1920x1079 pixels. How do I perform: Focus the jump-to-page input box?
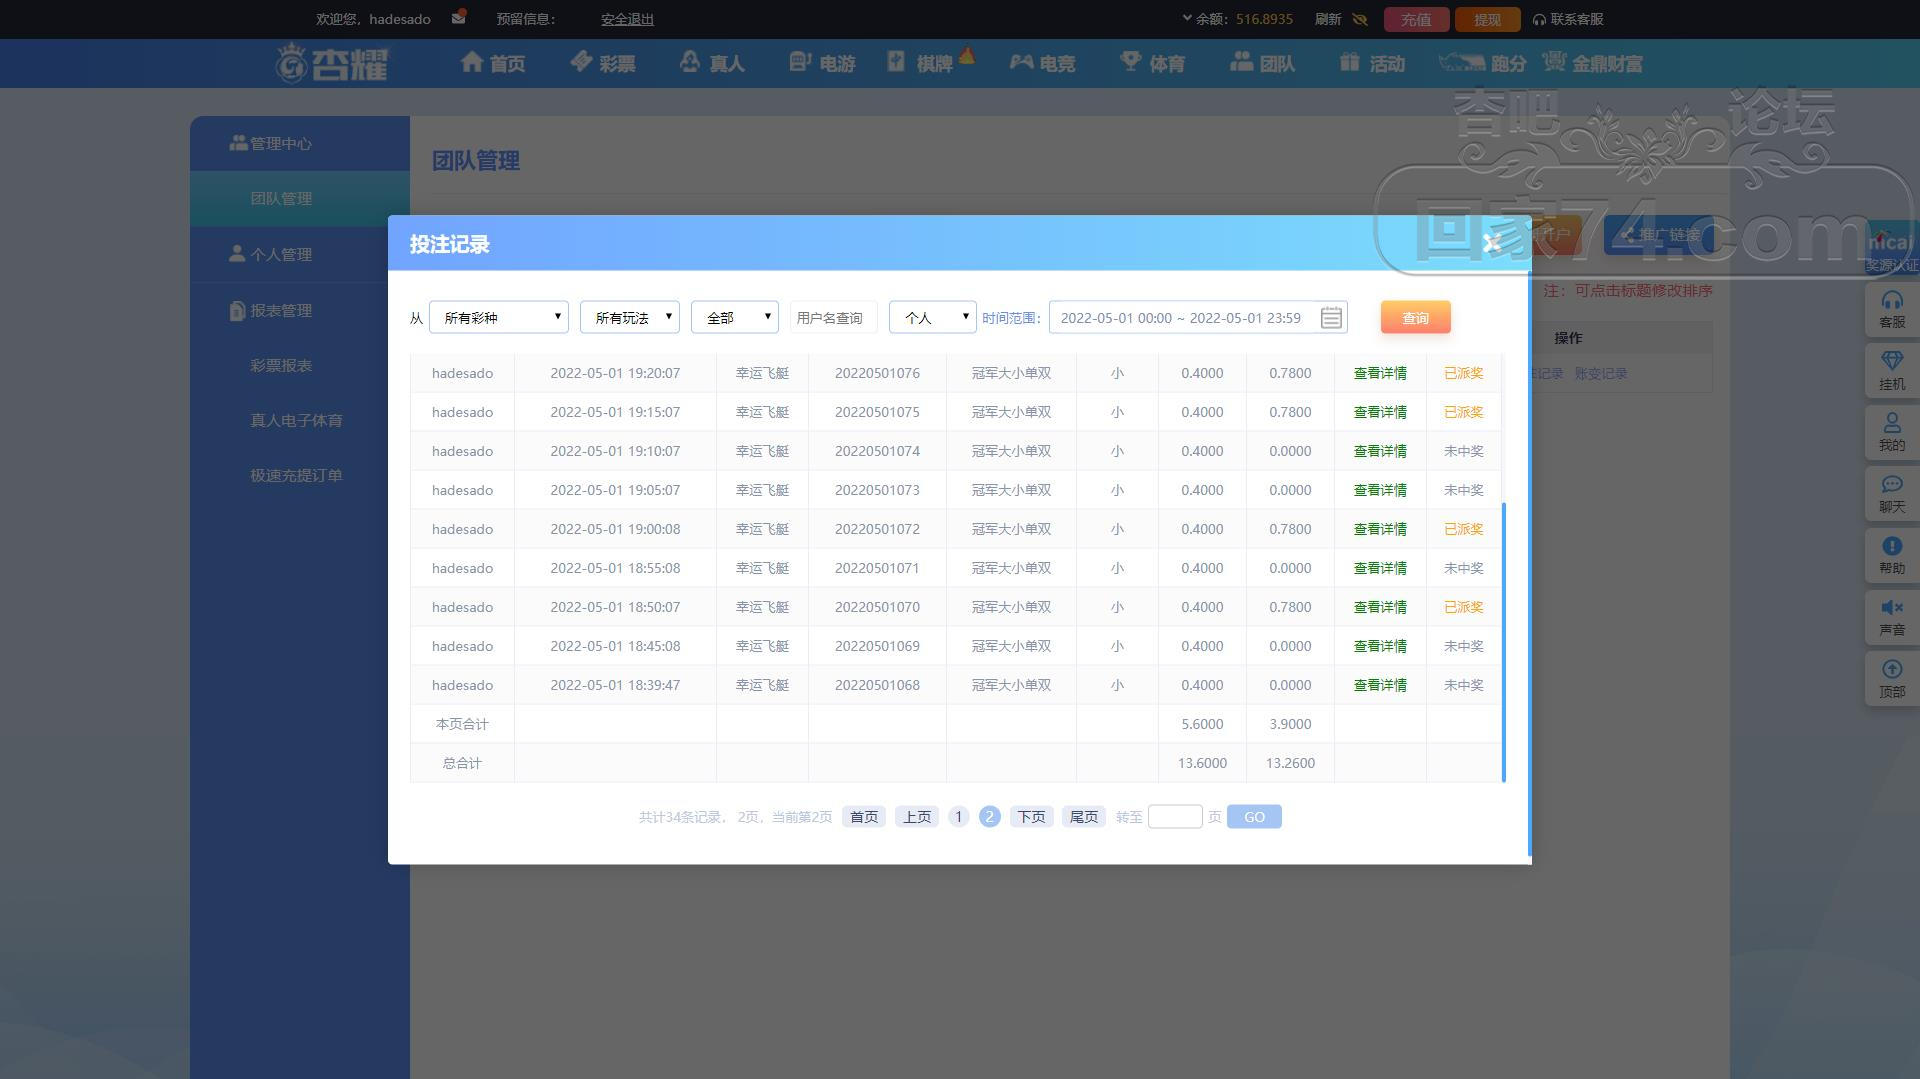tap(1175, 817)
